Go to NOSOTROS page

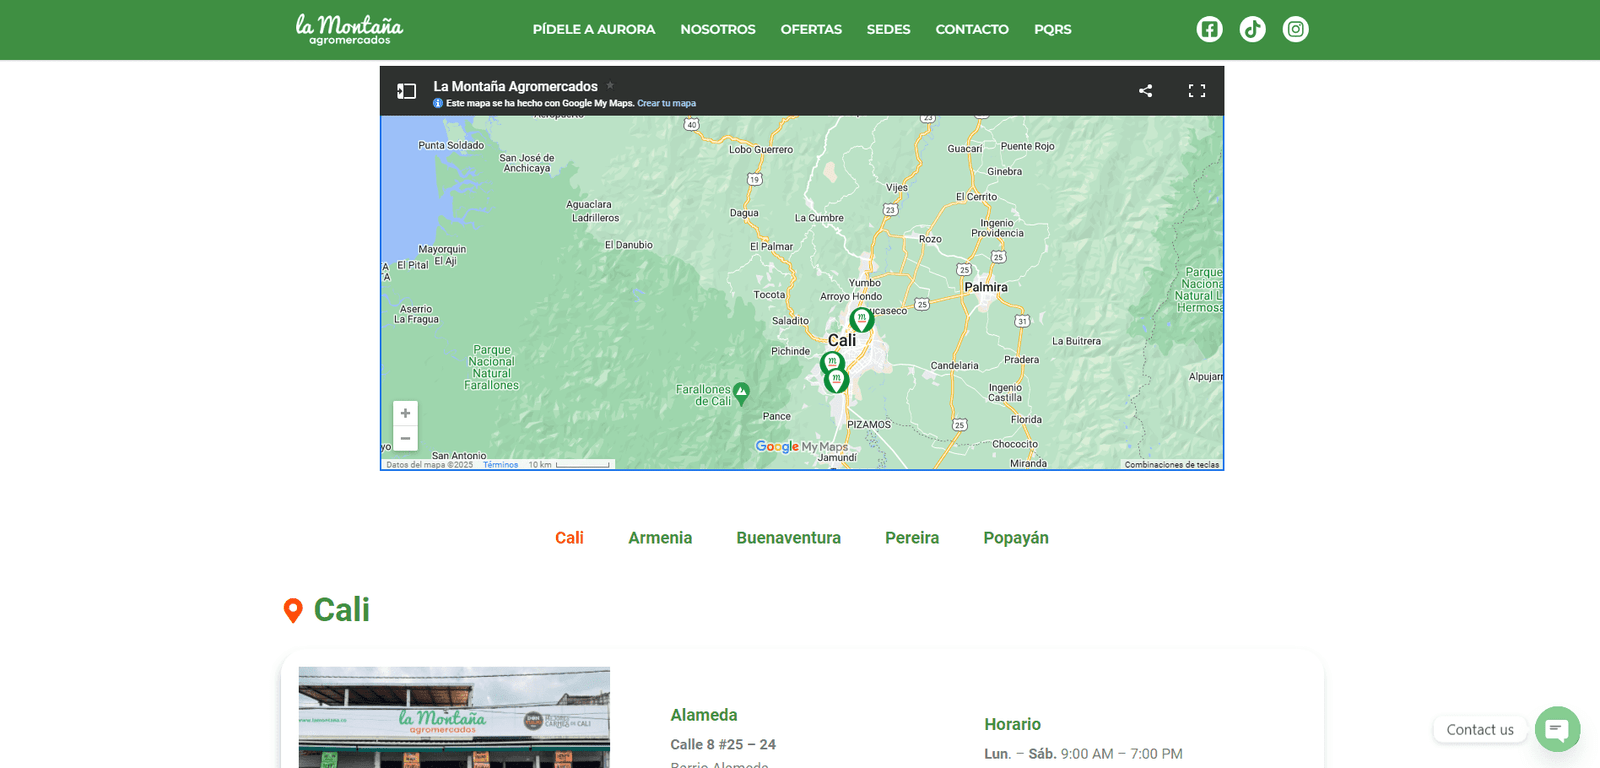[x=718, y=29]
